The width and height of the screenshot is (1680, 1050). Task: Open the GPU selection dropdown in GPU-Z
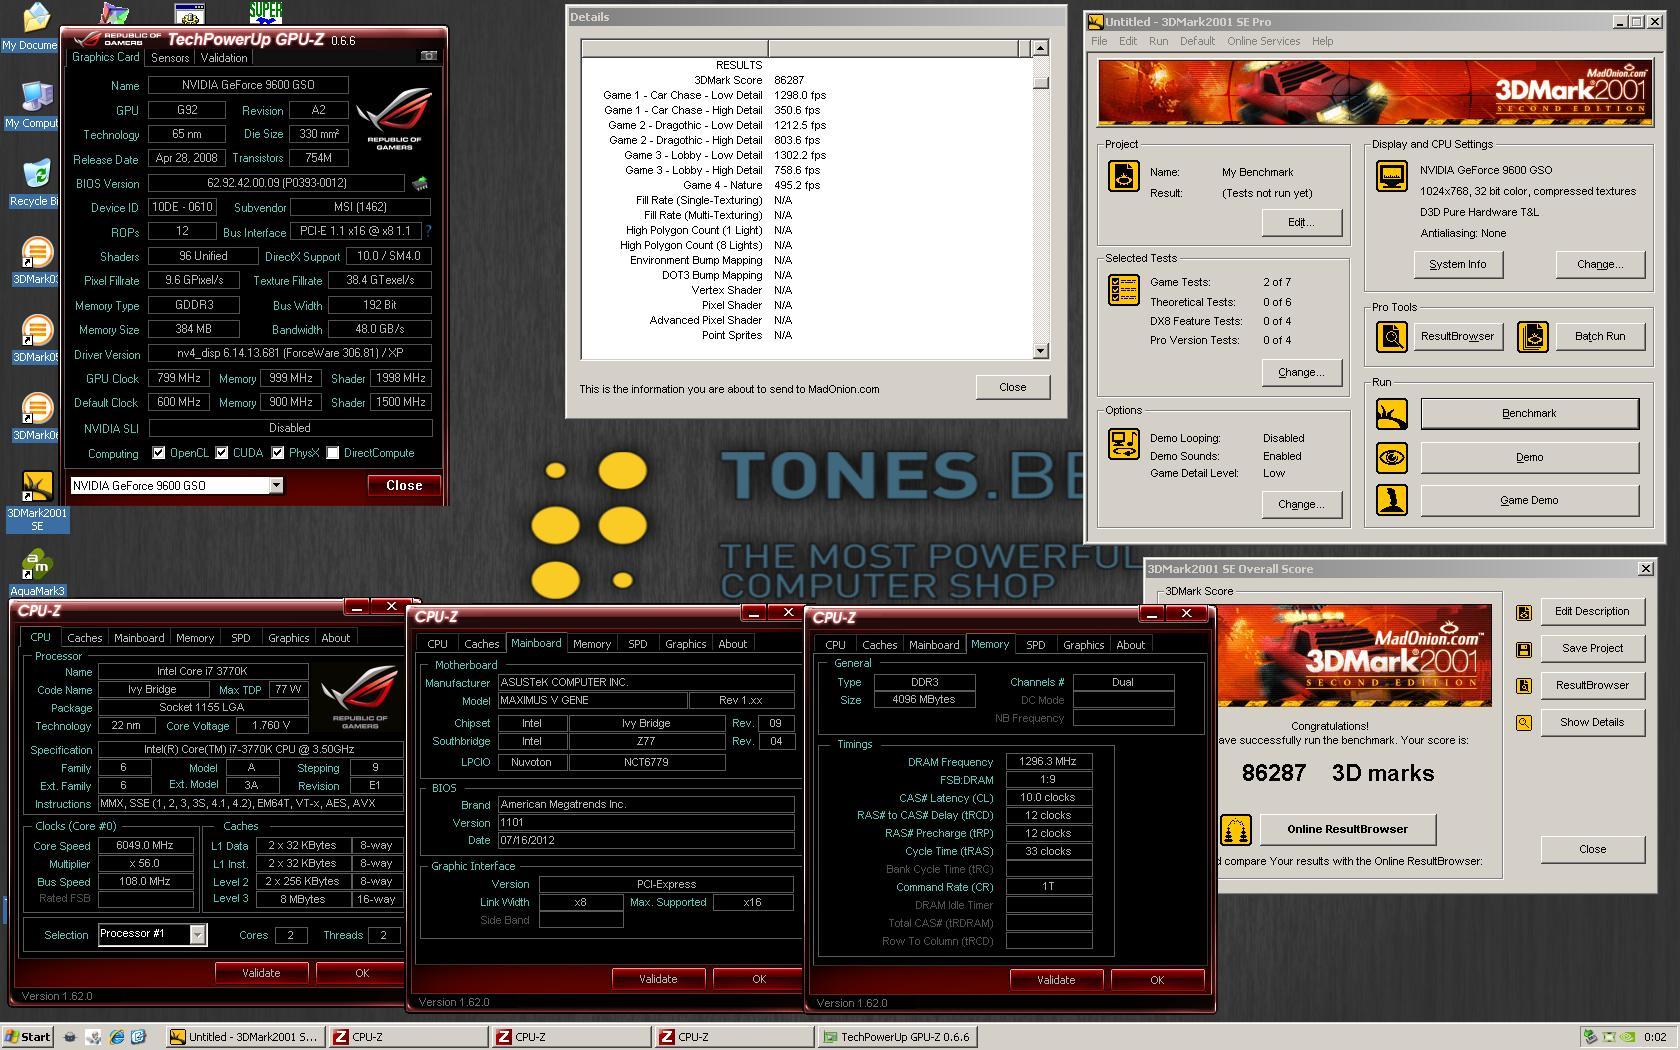point(276,485)
